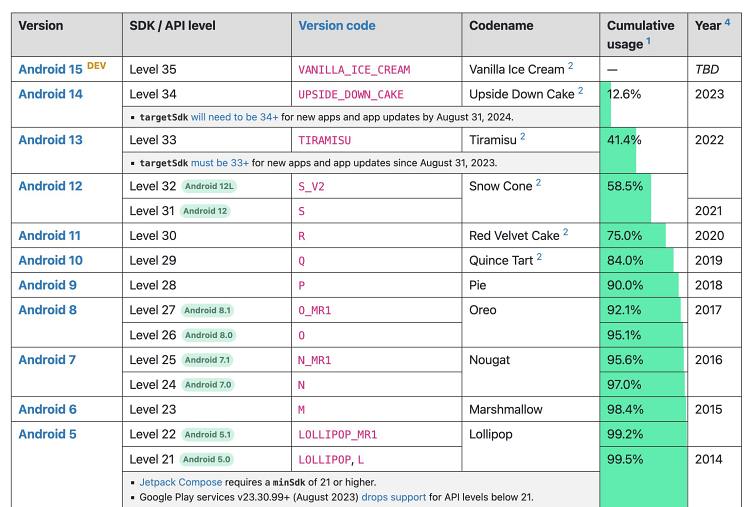Click the 99.5% cumulative usage cell
Screen dimensions: 750x507
[643, 477]
